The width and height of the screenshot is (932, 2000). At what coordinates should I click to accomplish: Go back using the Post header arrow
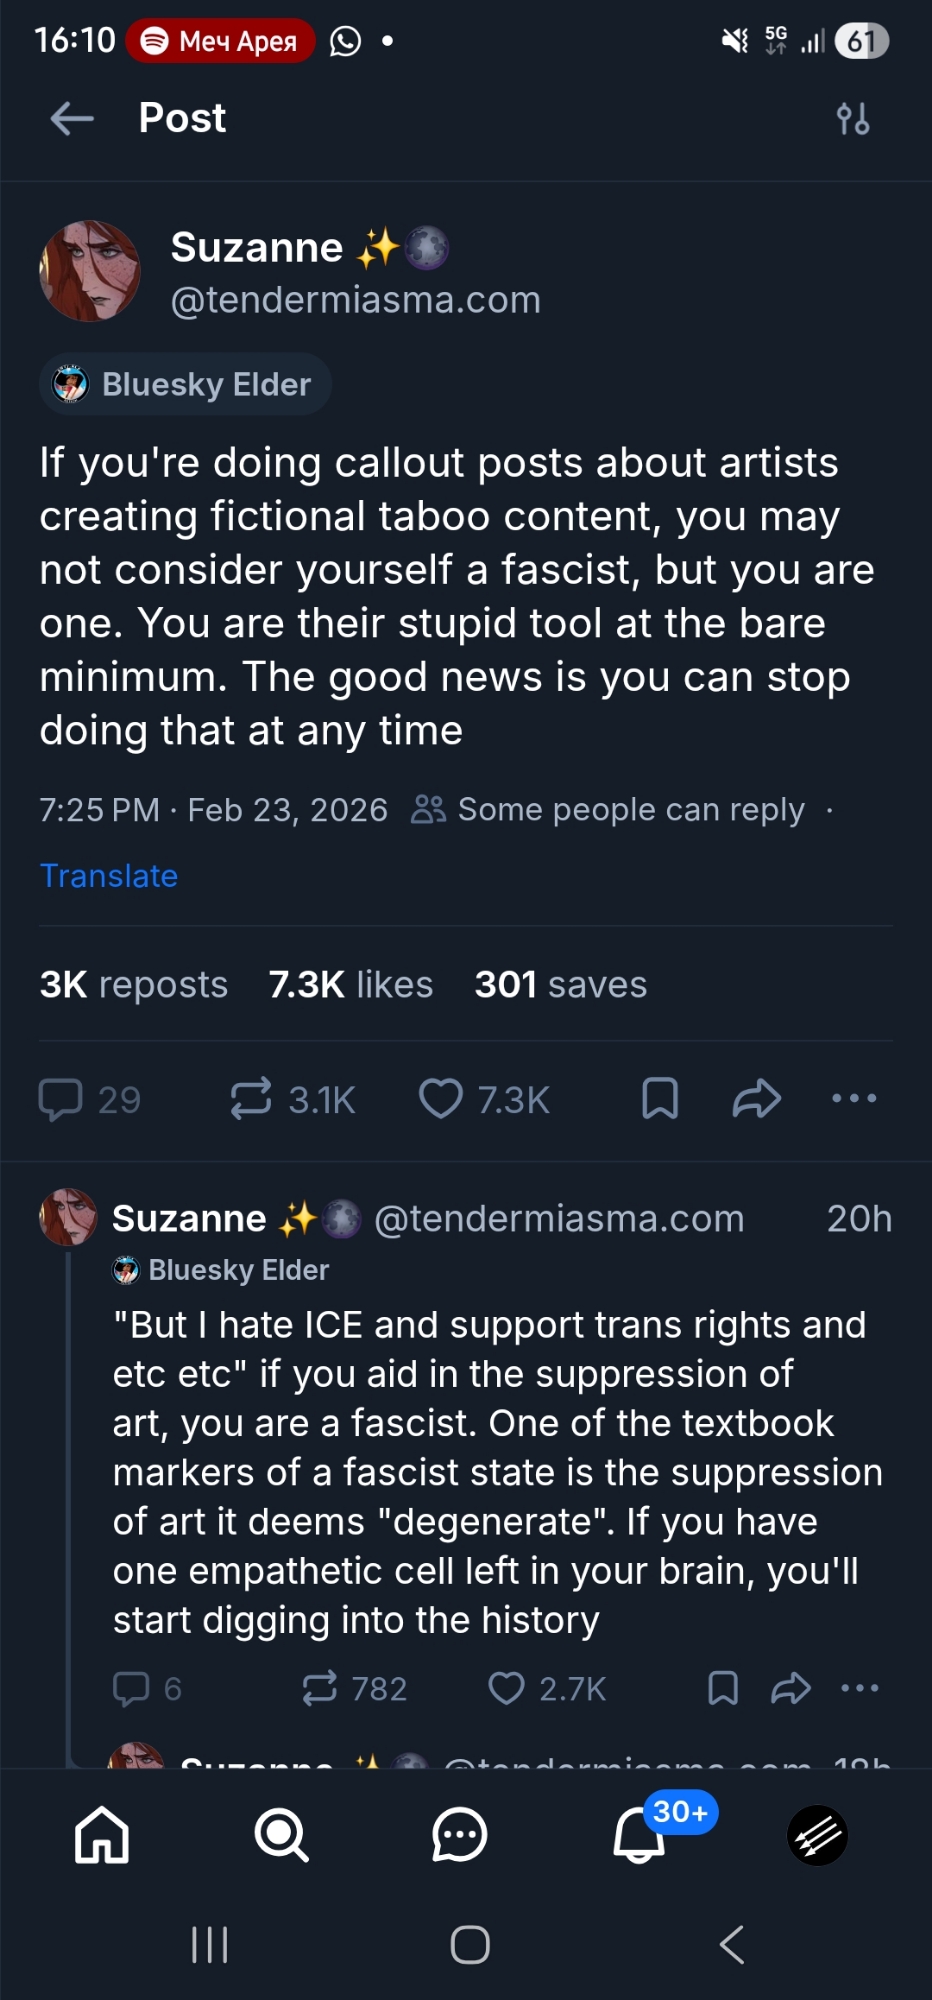tap(72, 119)
